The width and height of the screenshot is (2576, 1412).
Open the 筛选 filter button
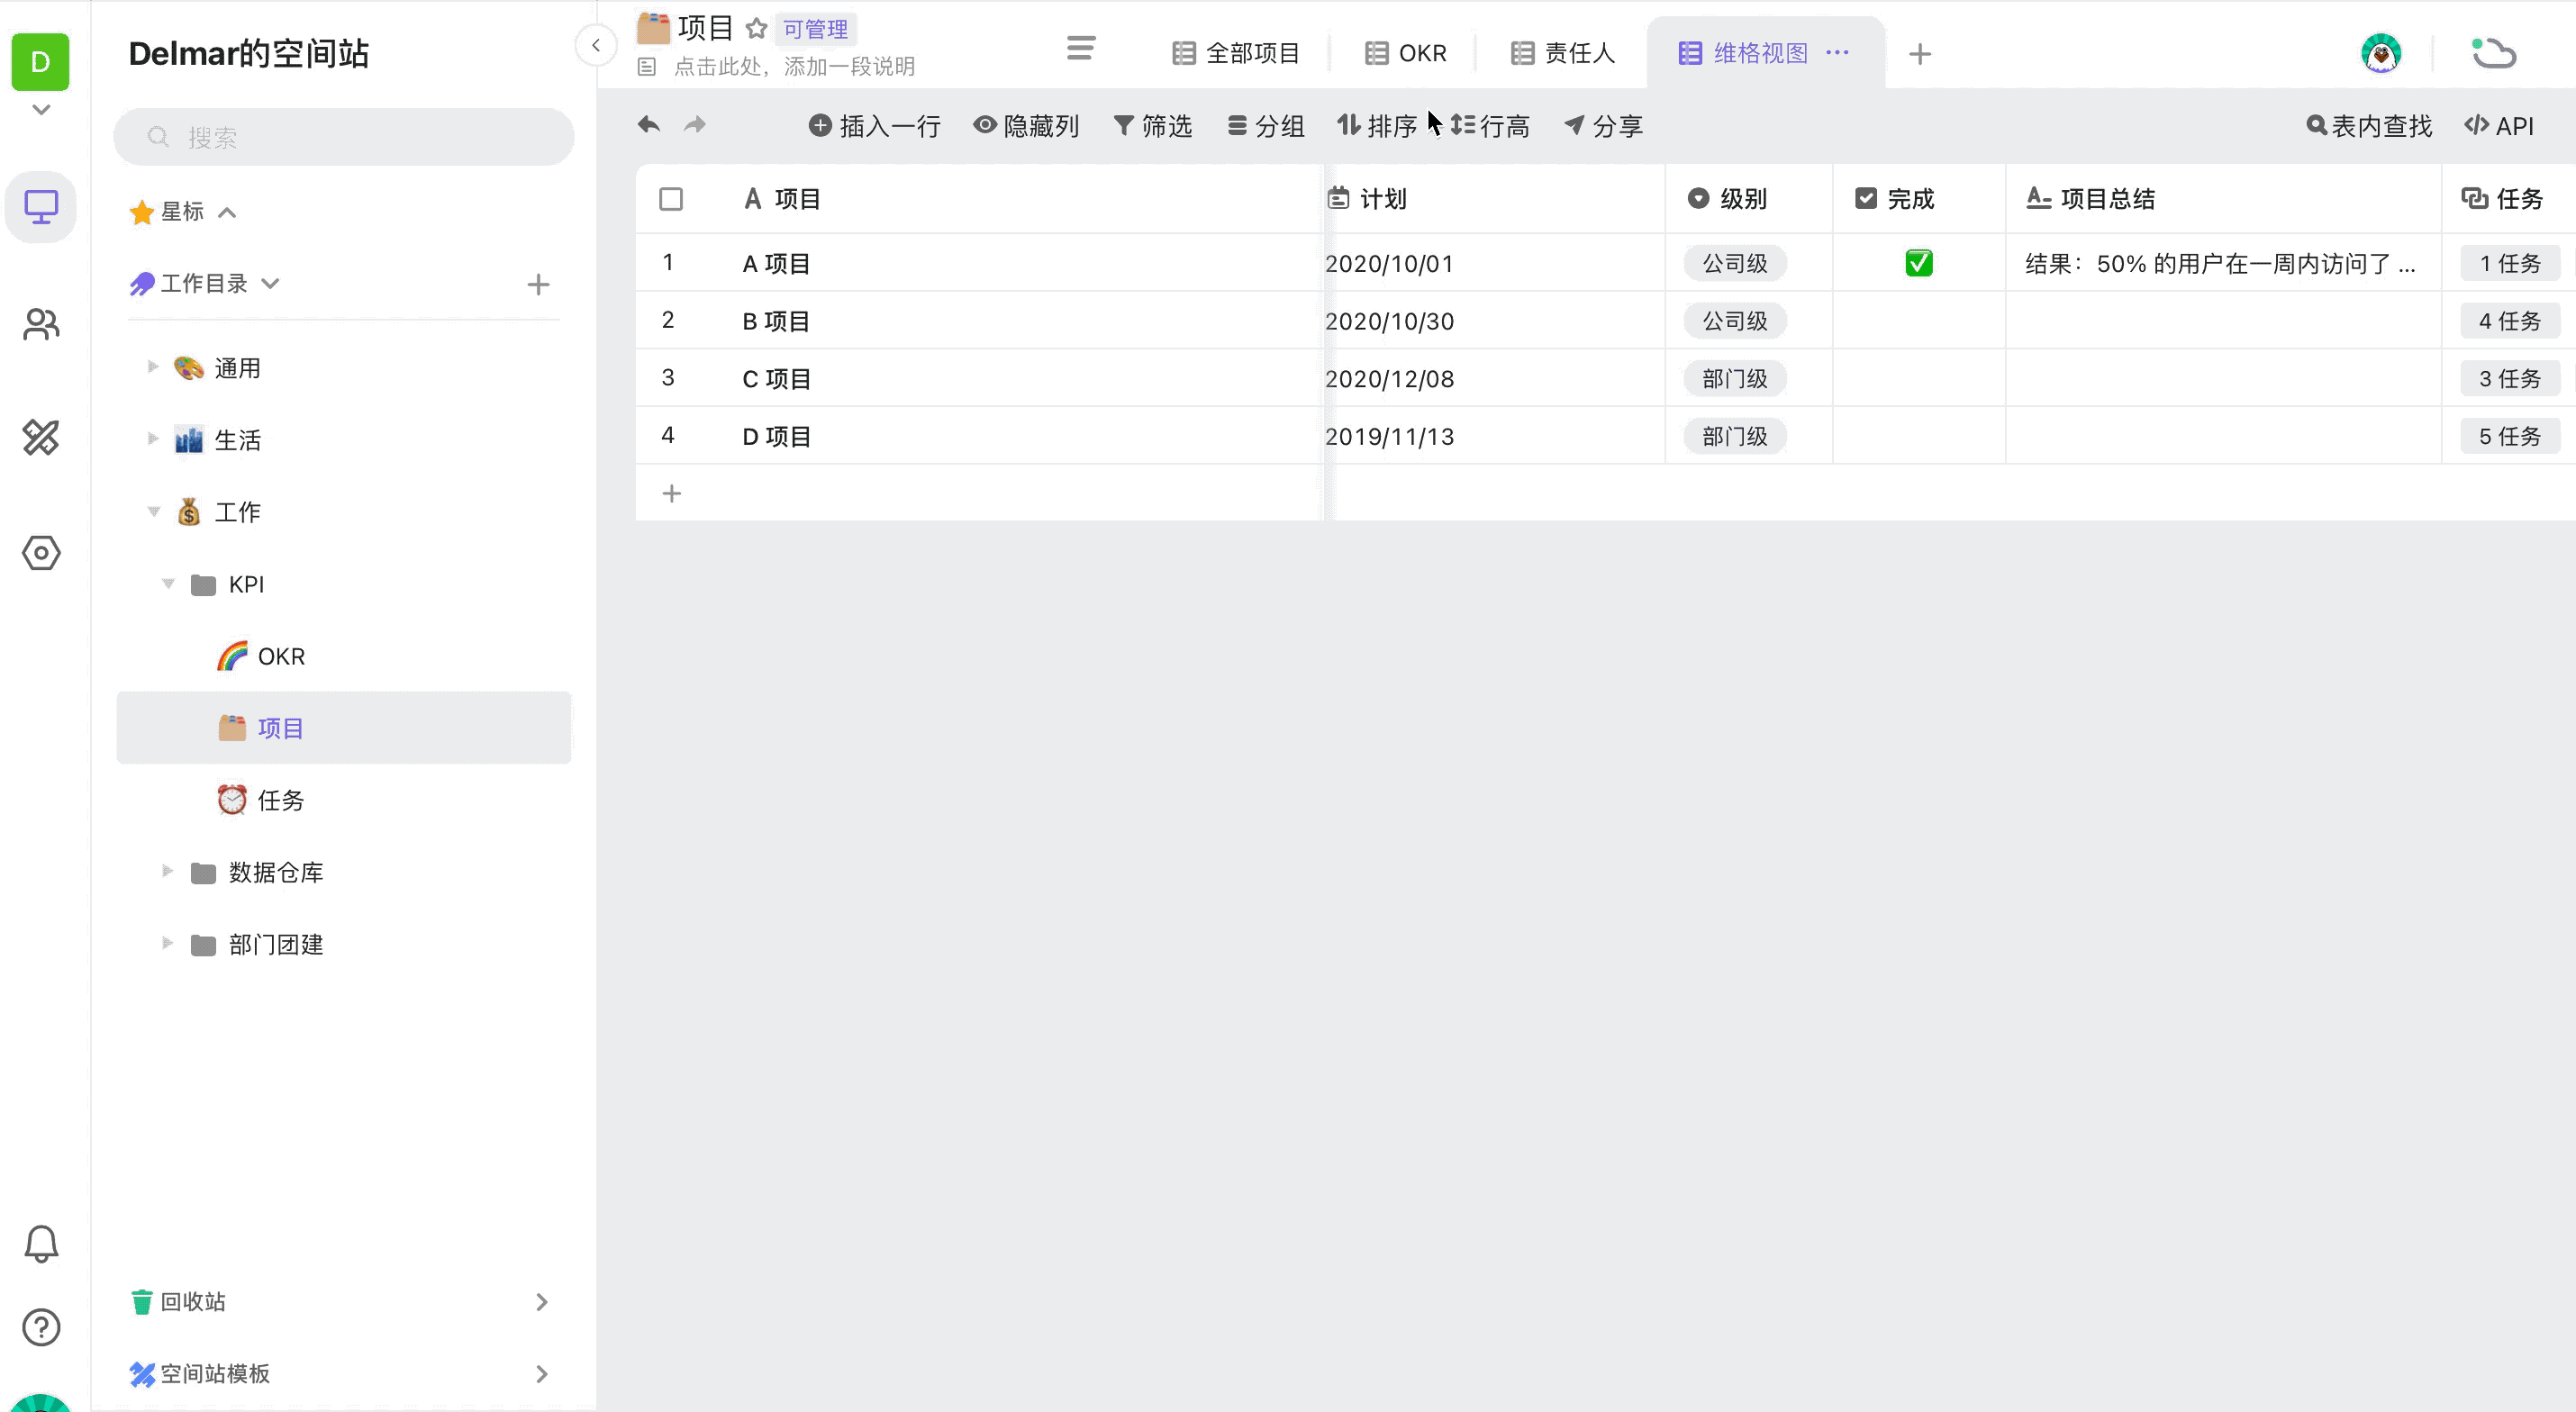tap(1153, 126)
